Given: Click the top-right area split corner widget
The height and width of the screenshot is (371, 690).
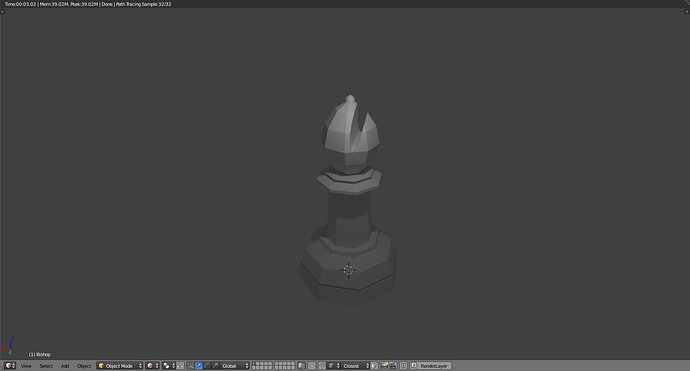Looking at the screenshot, I should (687, 11).
